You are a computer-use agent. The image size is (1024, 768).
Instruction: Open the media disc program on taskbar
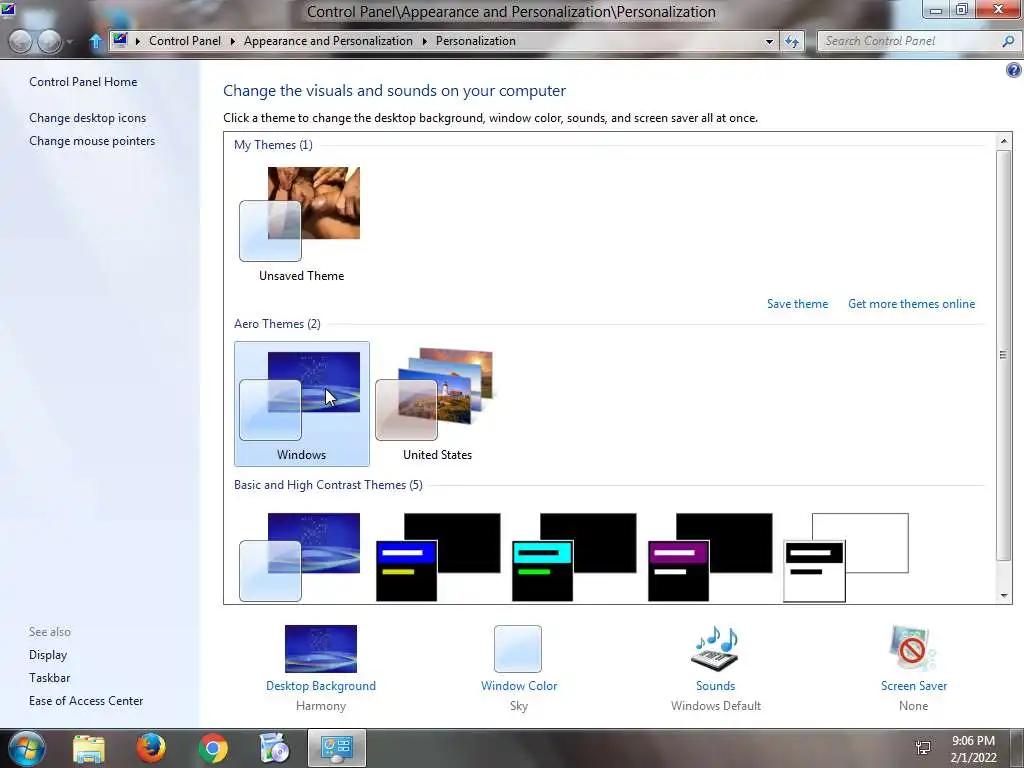point(274,748)
